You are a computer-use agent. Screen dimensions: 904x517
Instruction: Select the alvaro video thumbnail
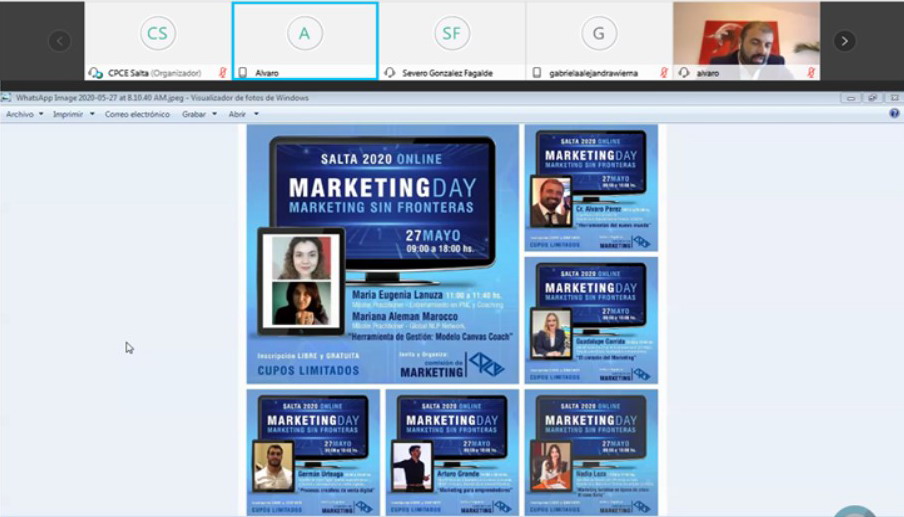(747, 40)
